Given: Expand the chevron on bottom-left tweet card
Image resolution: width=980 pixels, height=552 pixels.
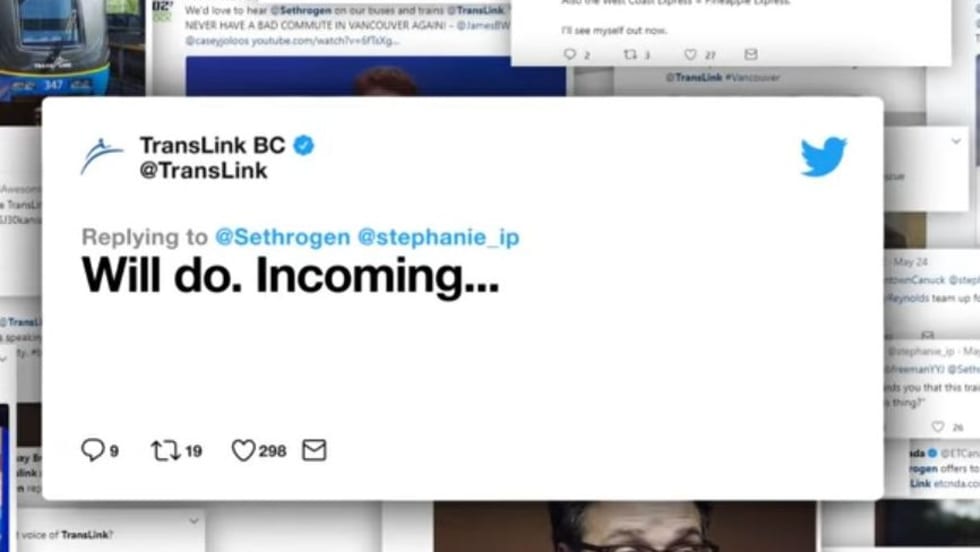Looking at the screenshot, I should coord(194,520).
